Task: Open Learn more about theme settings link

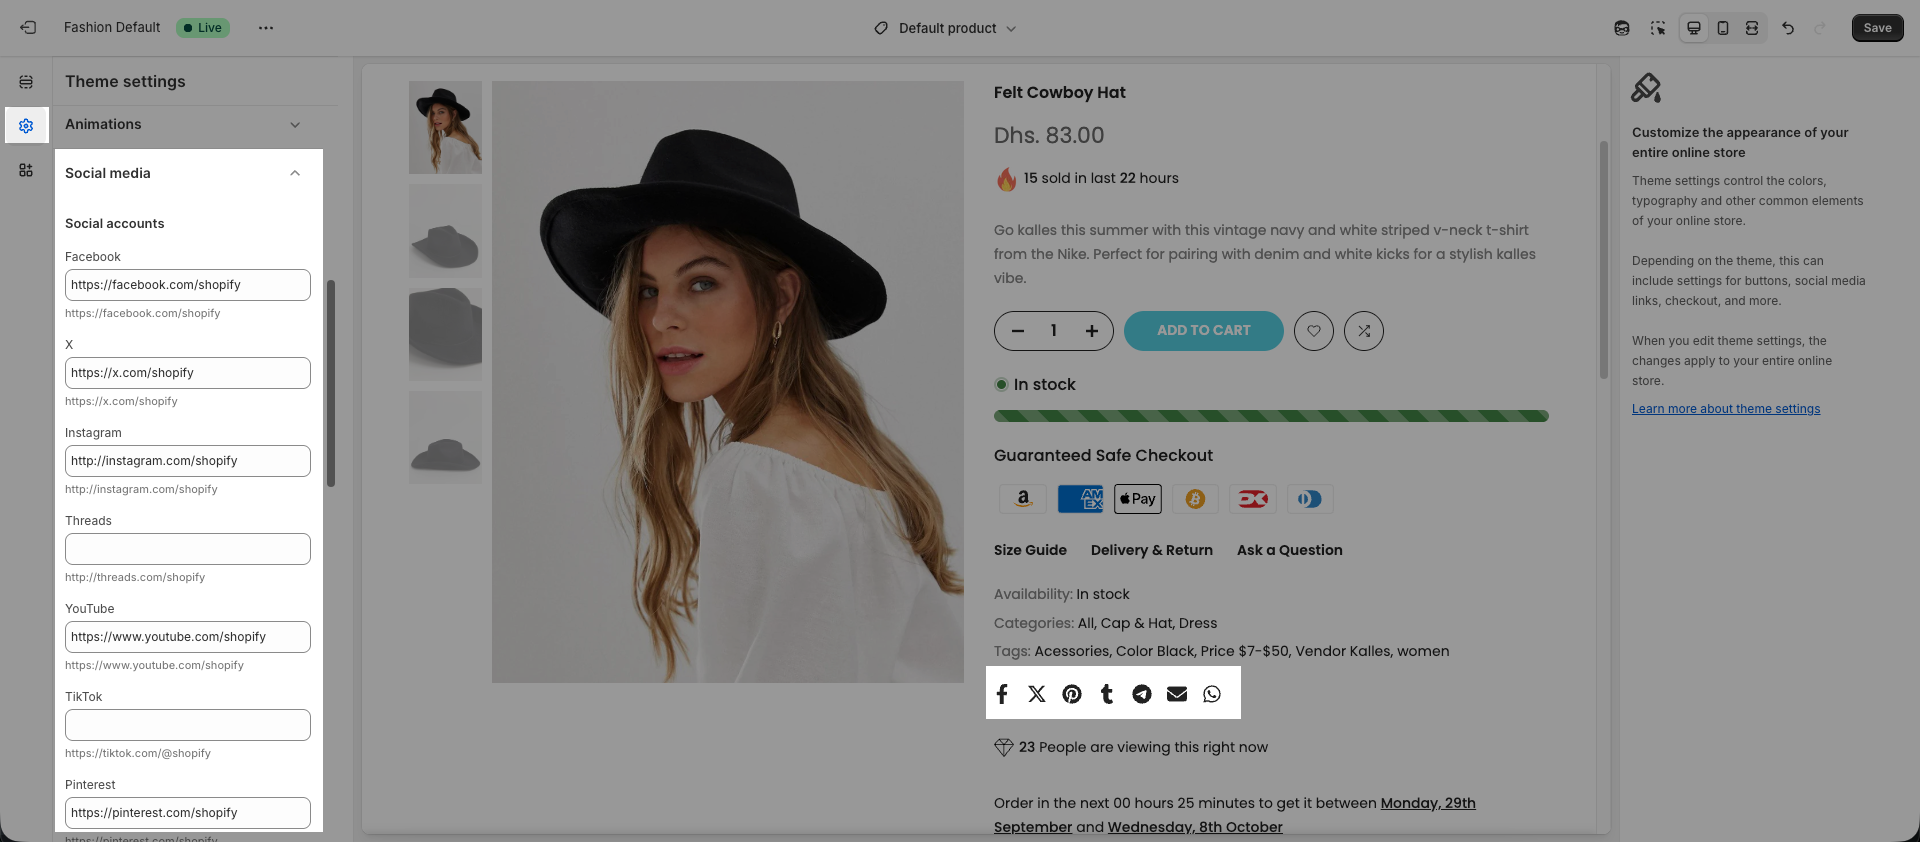Action: (x=1725, y=409)
